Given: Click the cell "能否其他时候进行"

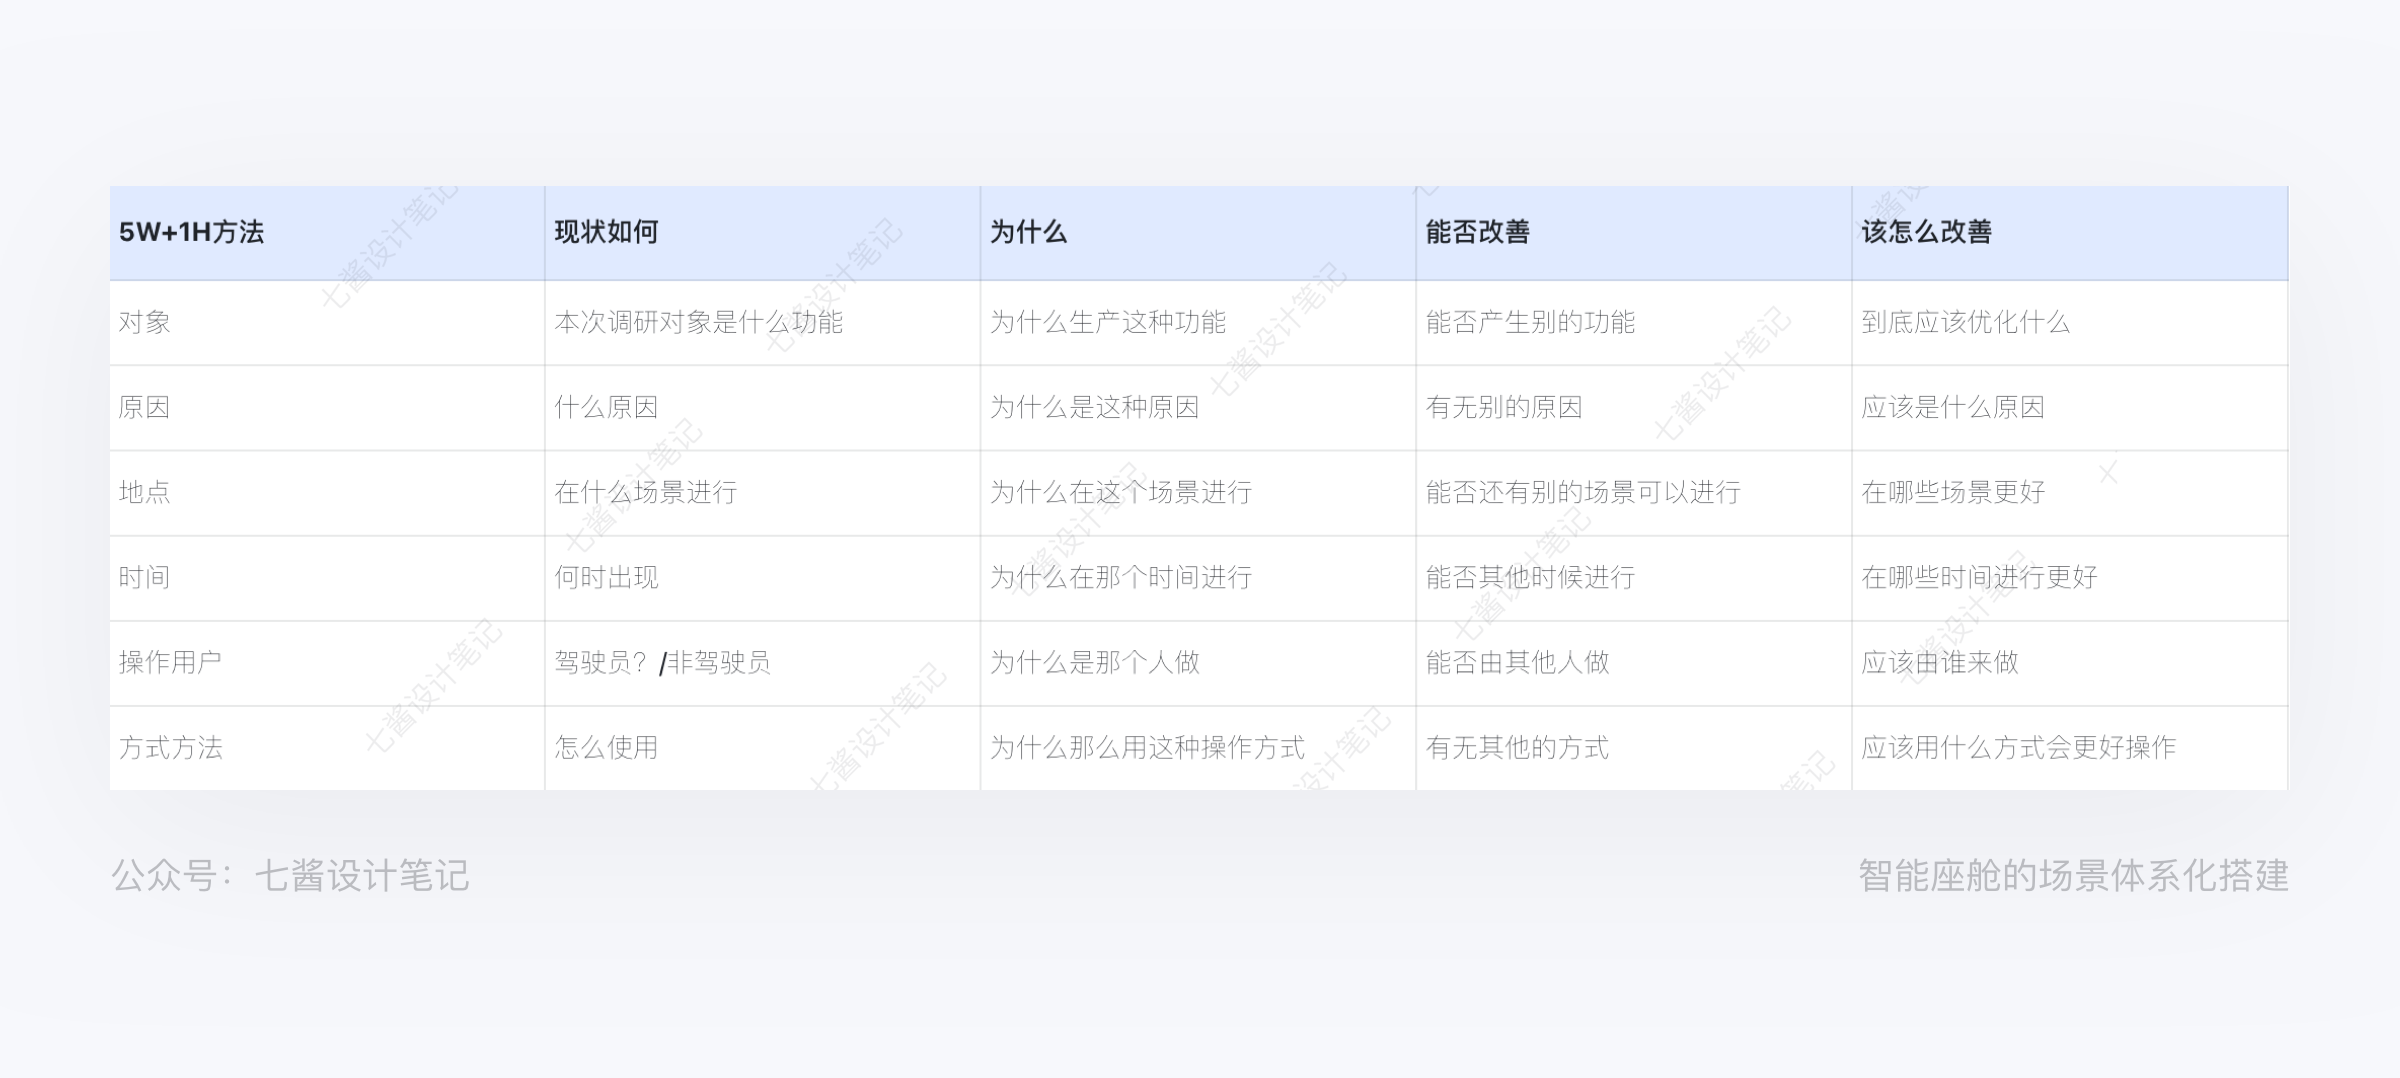Looking at the screenshot, I should click(x=1634, y=577).
